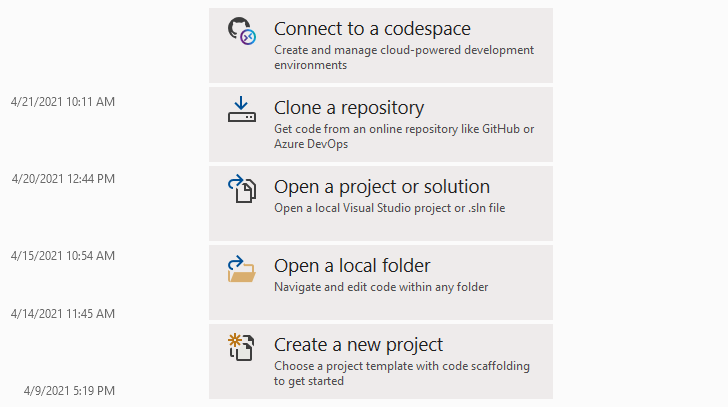The width and height of the screenshot is (728, 407).
Task: Click the project template scaffolding description
Action: coord(402,373)
